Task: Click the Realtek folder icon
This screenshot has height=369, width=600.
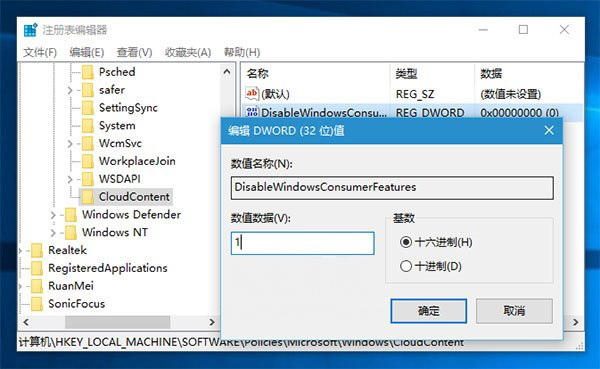Action: [x=37, y=250]
